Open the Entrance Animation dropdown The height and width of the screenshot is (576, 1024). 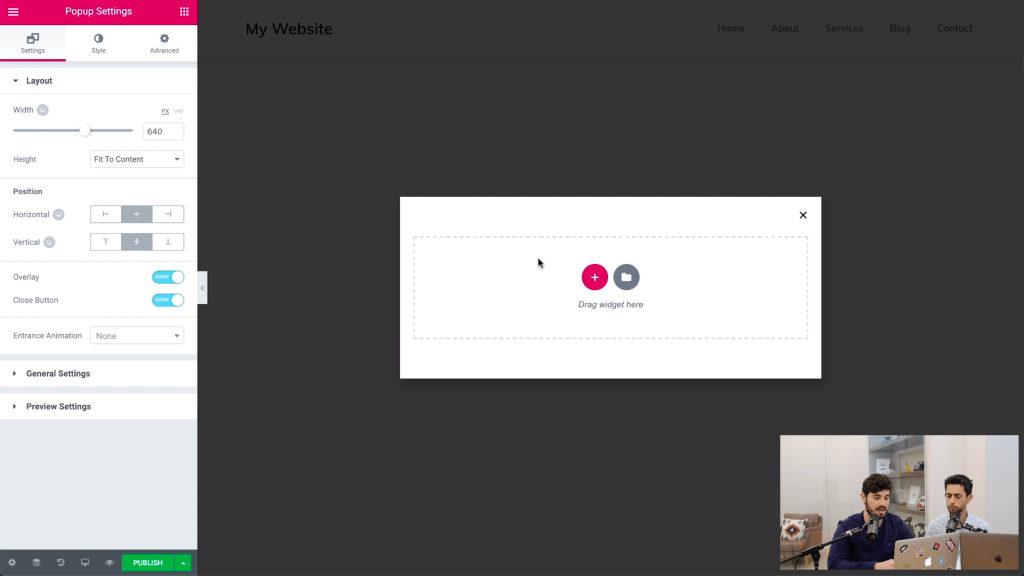tap(136, 336)
